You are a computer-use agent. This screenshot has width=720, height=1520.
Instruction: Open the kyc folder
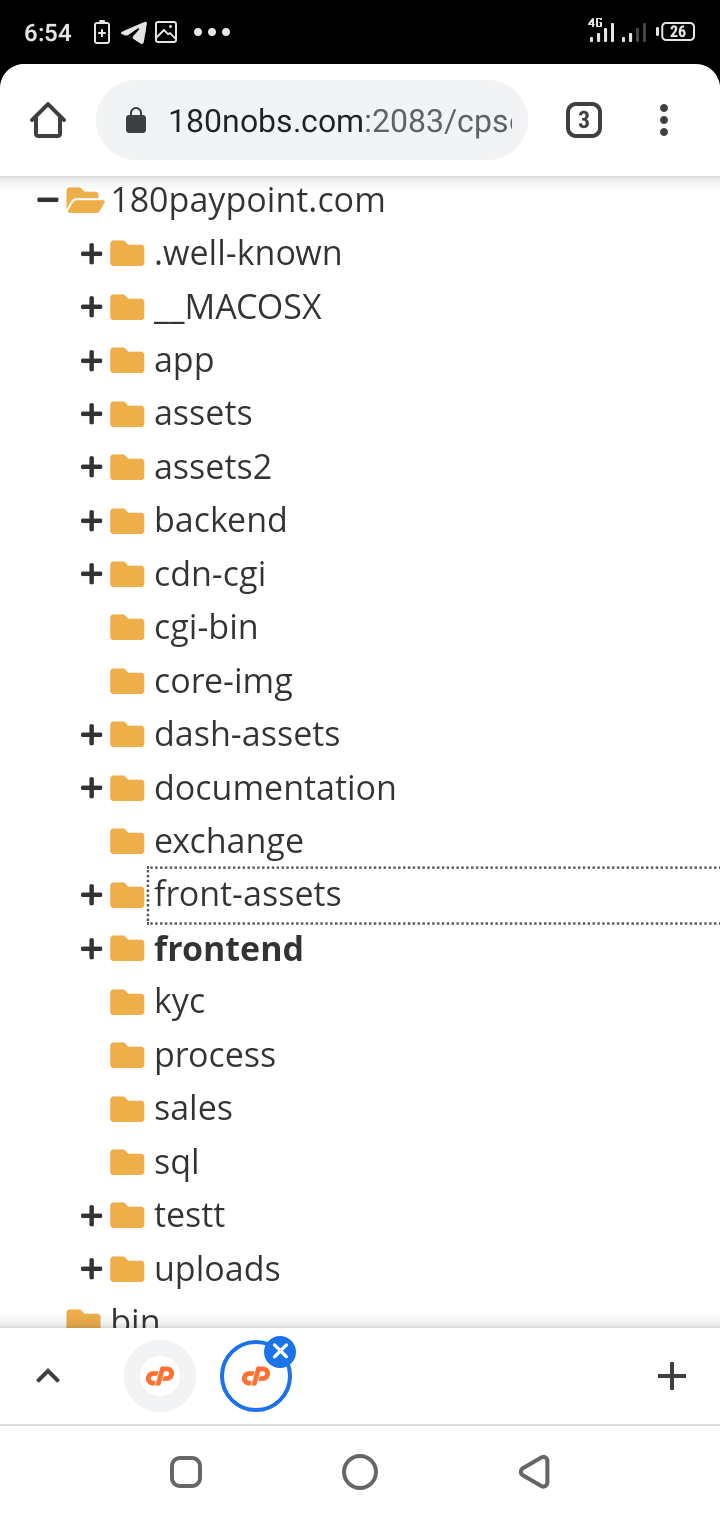click(180, 1002)
